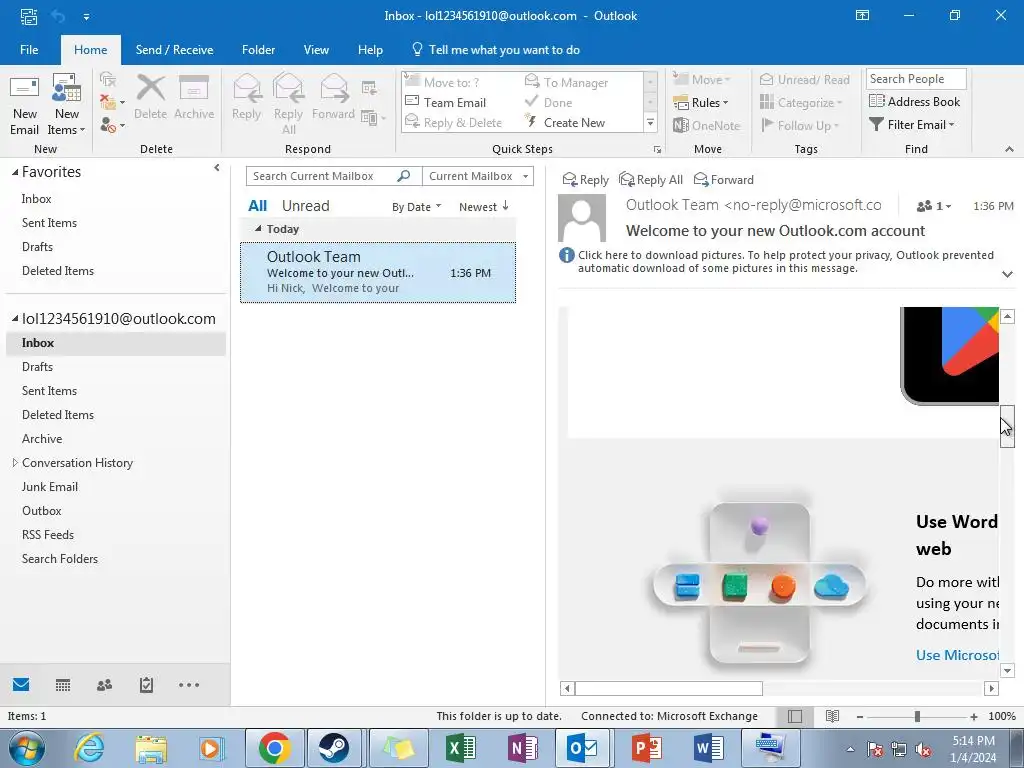1024x768 pixels.
Task: Click zoom in plus button
Action: click(x=974, y=716)
